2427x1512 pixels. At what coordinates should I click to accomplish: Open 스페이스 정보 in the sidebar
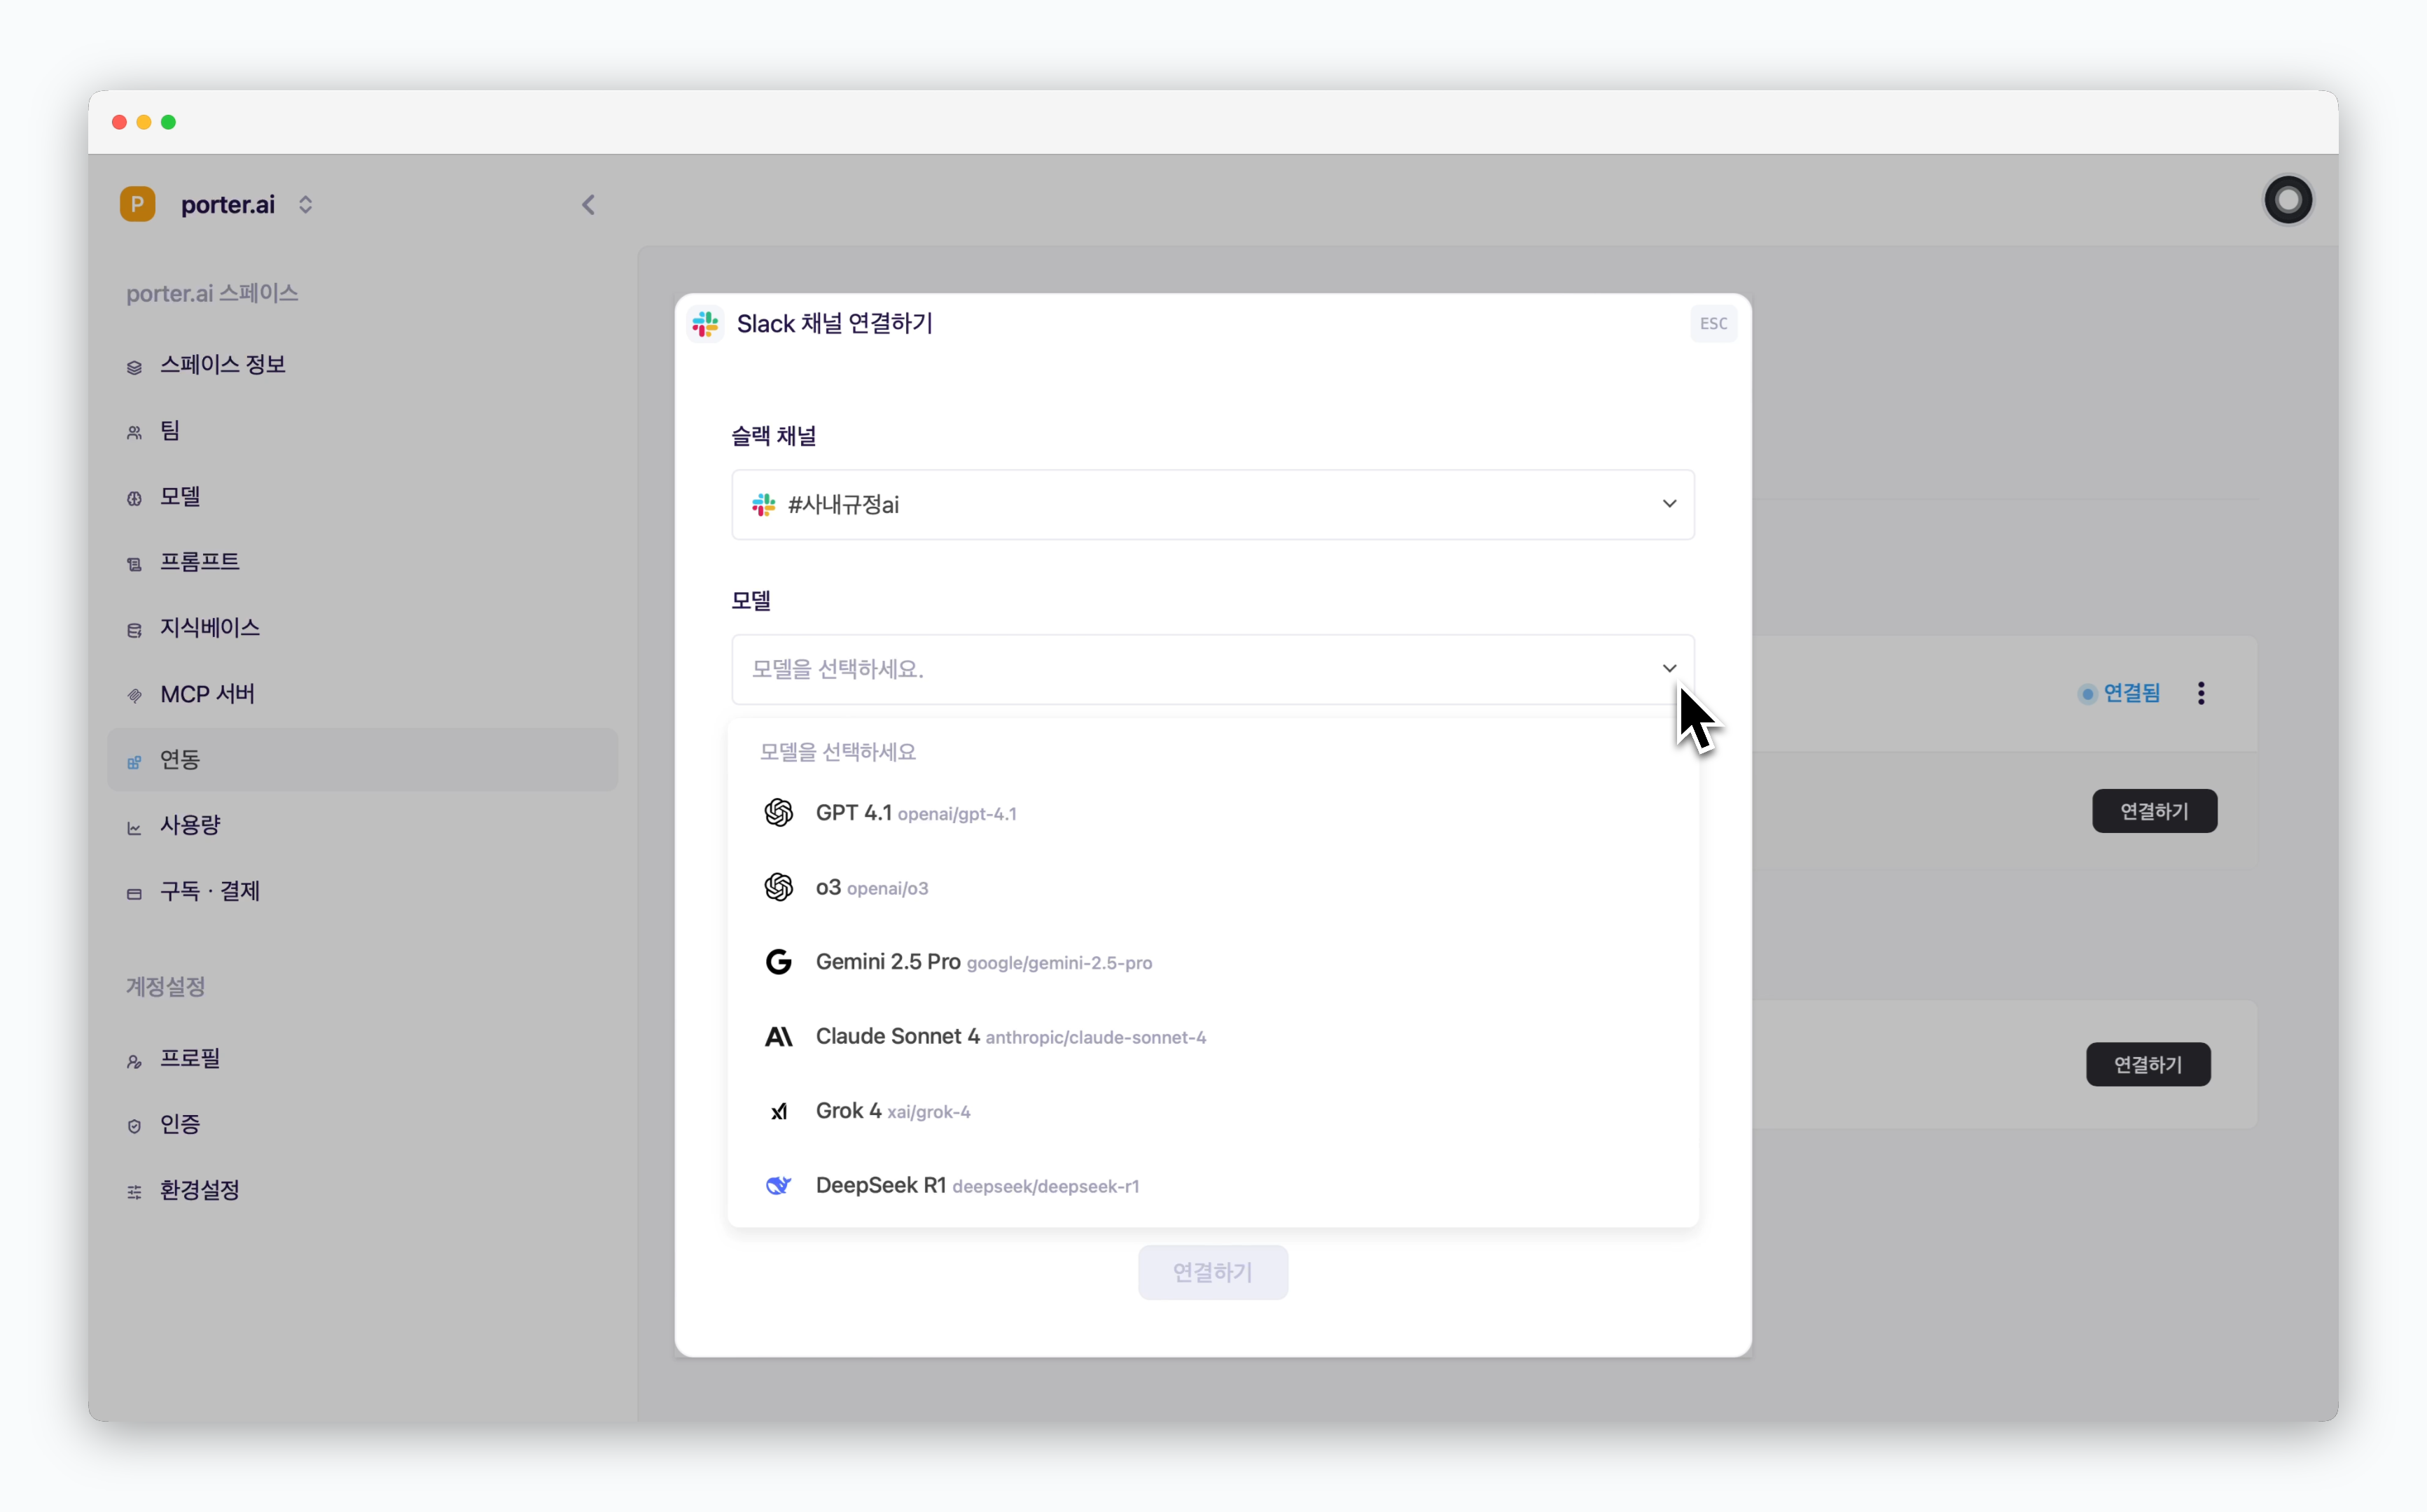[x=362, y=365]
